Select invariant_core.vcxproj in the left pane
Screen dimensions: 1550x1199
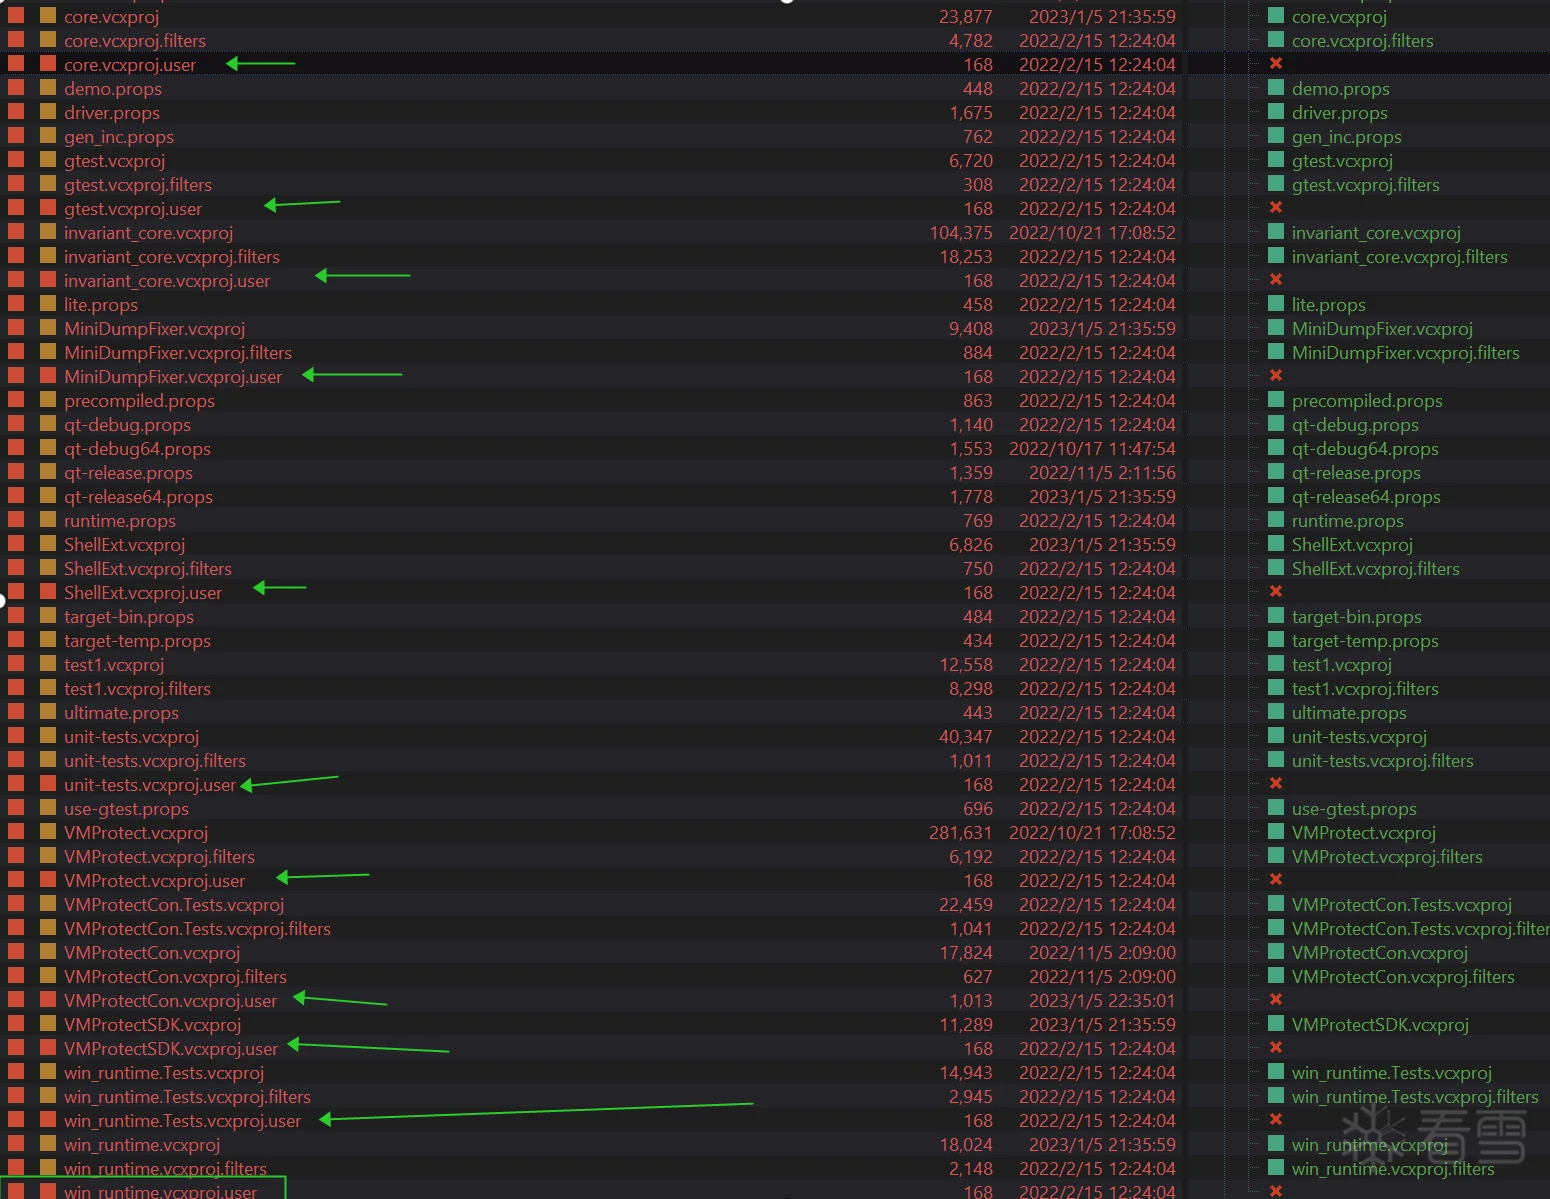(148, 233)
